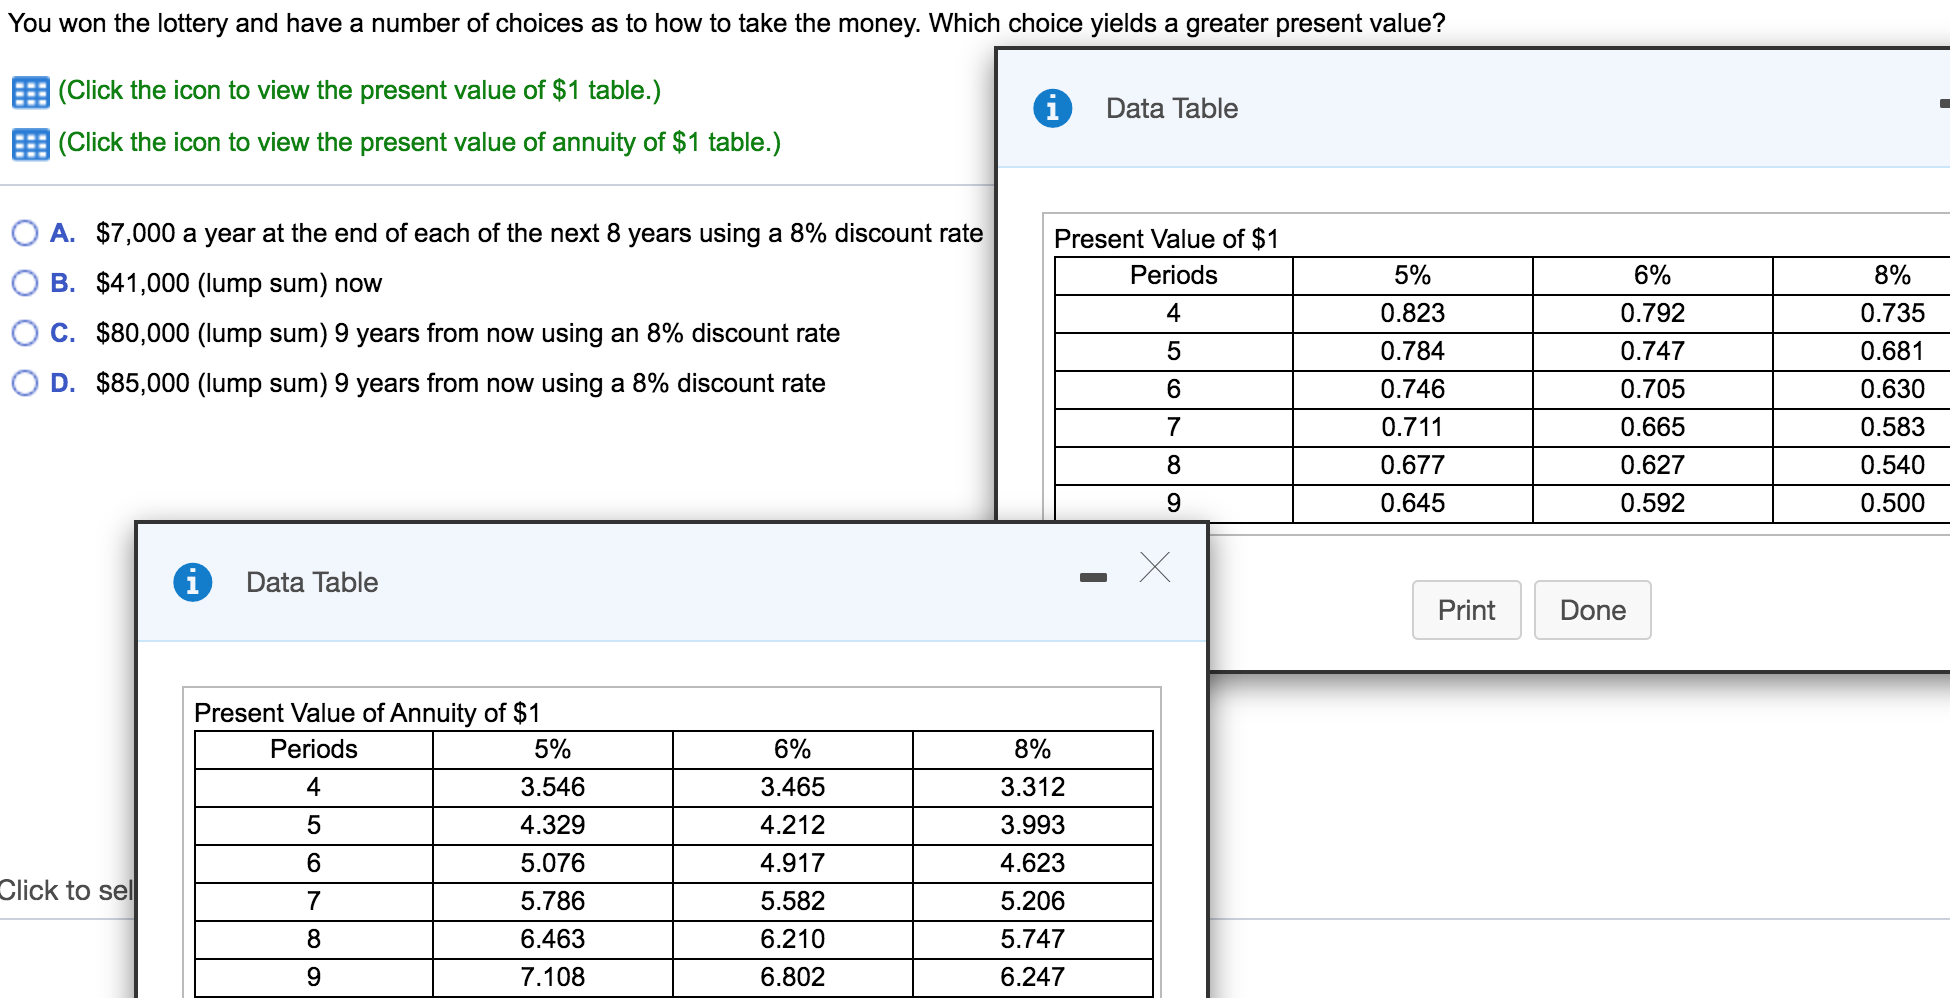Click the Periods header in Present Value of $1 table

point(1174,275)
